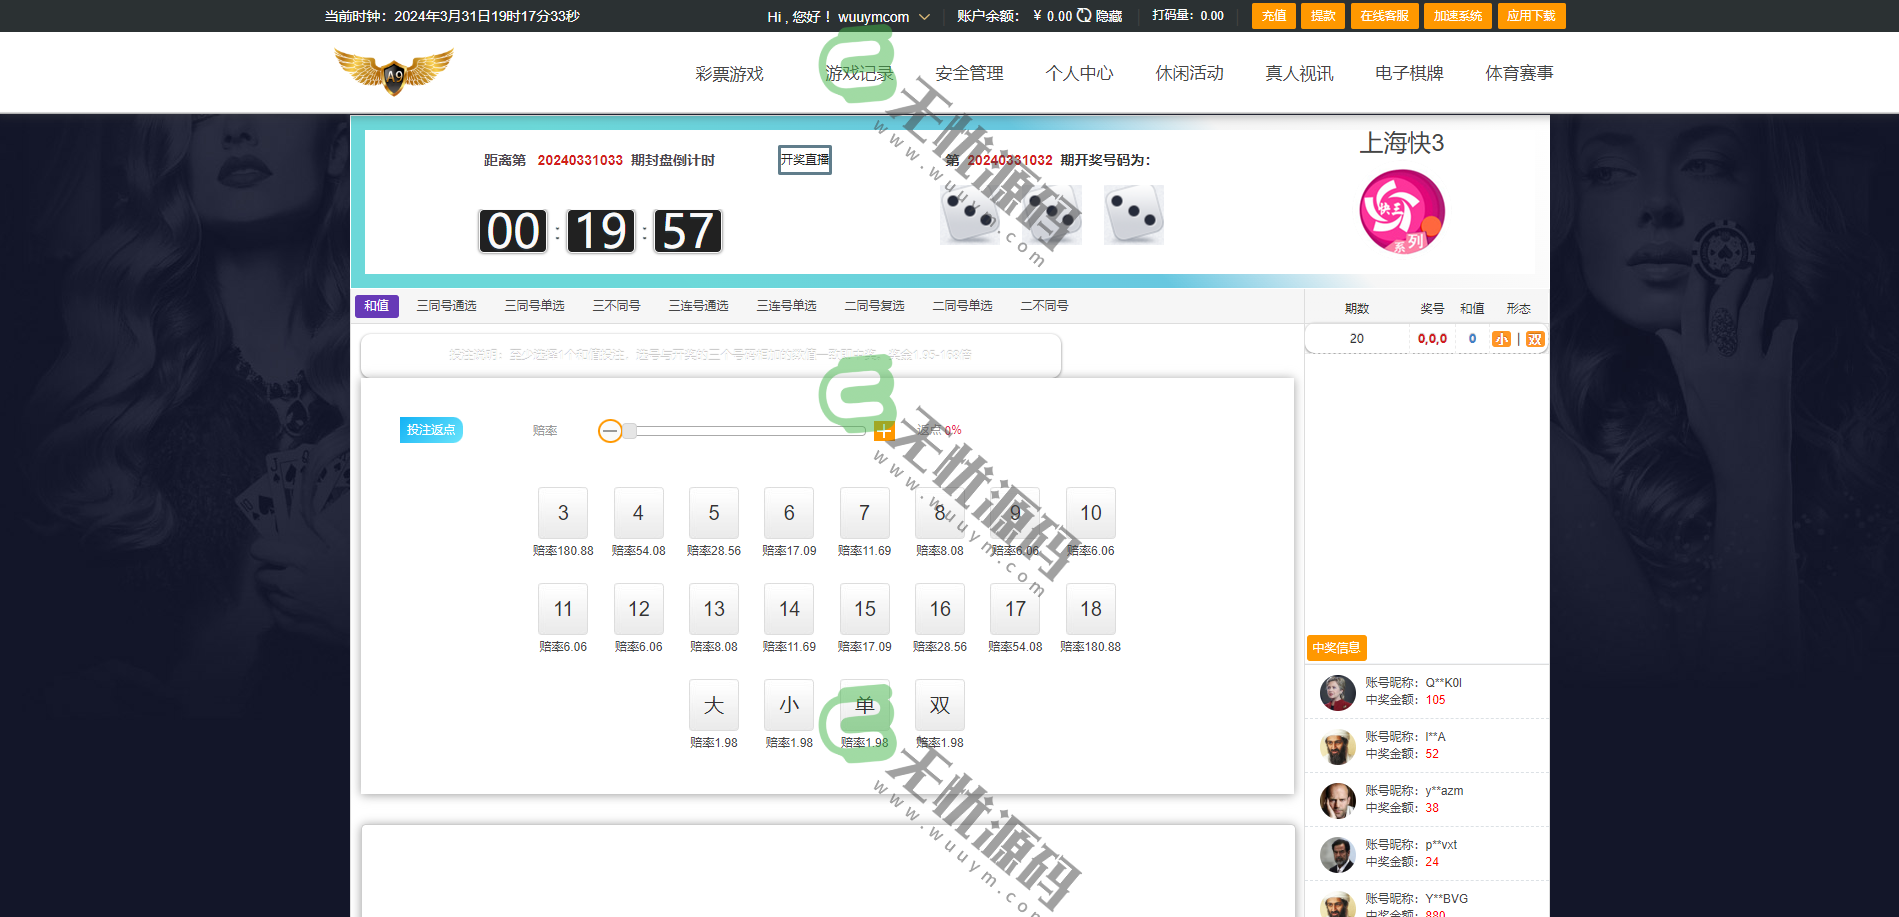Click the first dice result image
Screen dimensions: 1899x917
pos(969,215)
